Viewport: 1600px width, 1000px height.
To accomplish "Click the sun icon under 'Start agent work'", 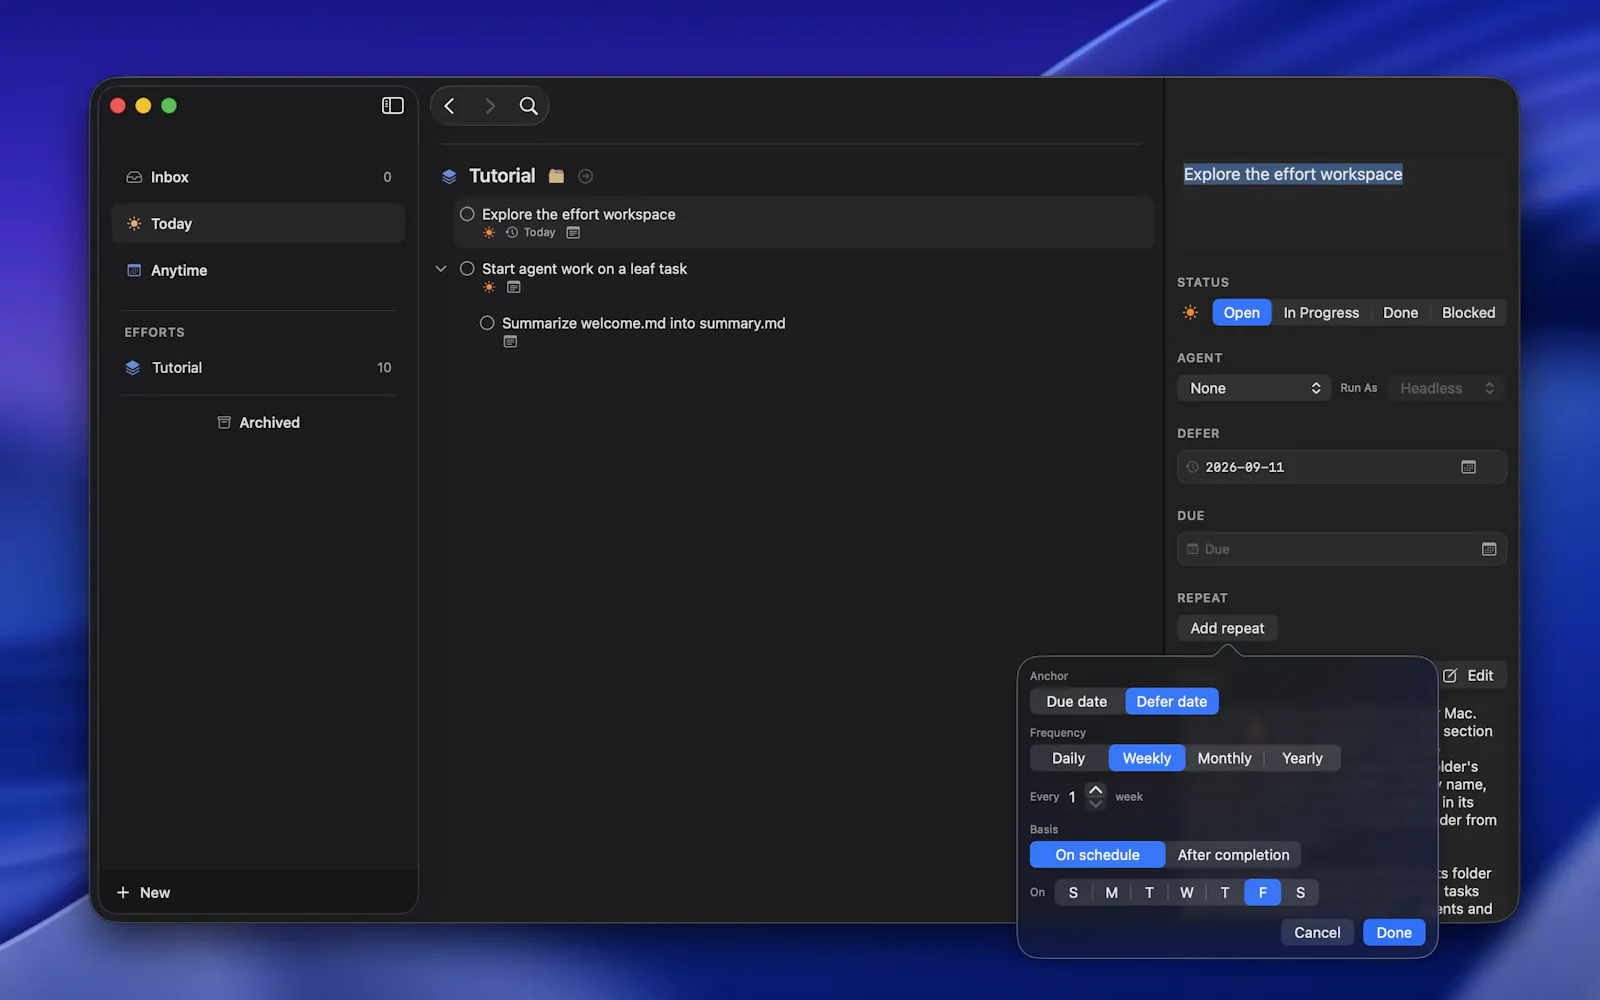I will pos(489,287).
